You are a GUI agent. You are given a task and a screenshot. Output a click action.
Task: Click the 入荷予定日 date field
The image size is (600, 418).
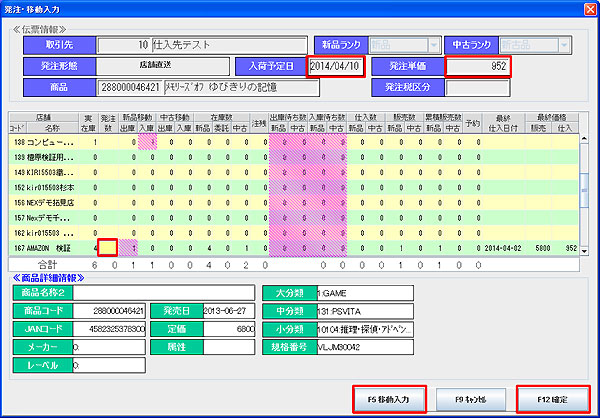335,66
